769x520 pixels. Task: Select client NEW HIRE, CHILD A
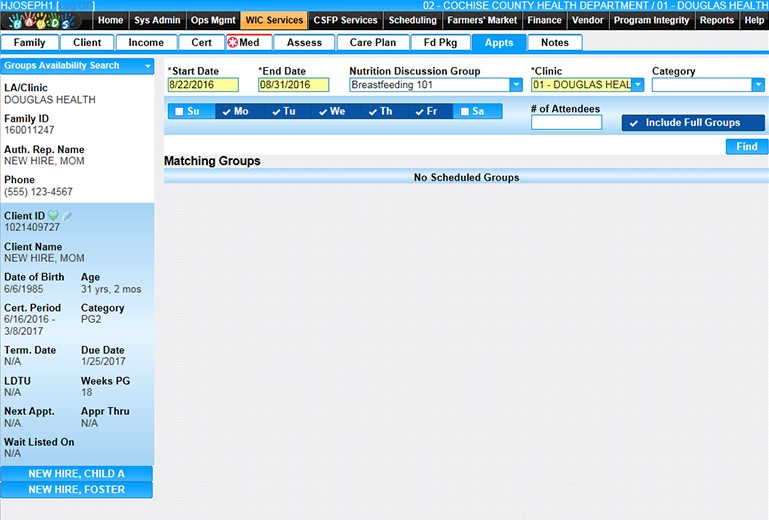click(x=77, y=474)
